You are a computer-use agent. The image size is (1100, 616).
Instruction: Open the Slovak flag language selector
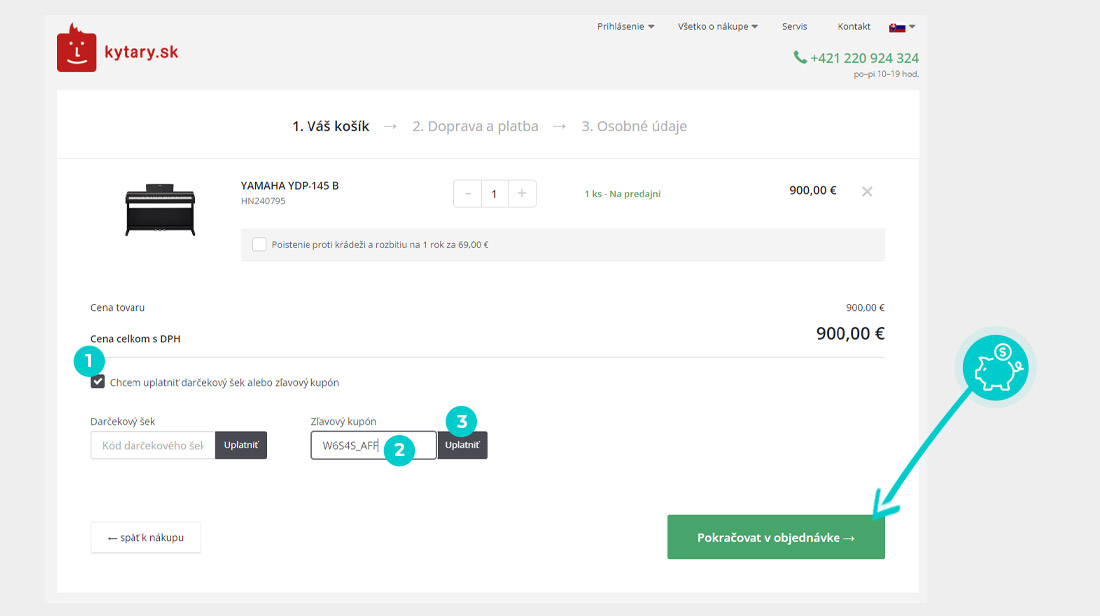[902, 27]
